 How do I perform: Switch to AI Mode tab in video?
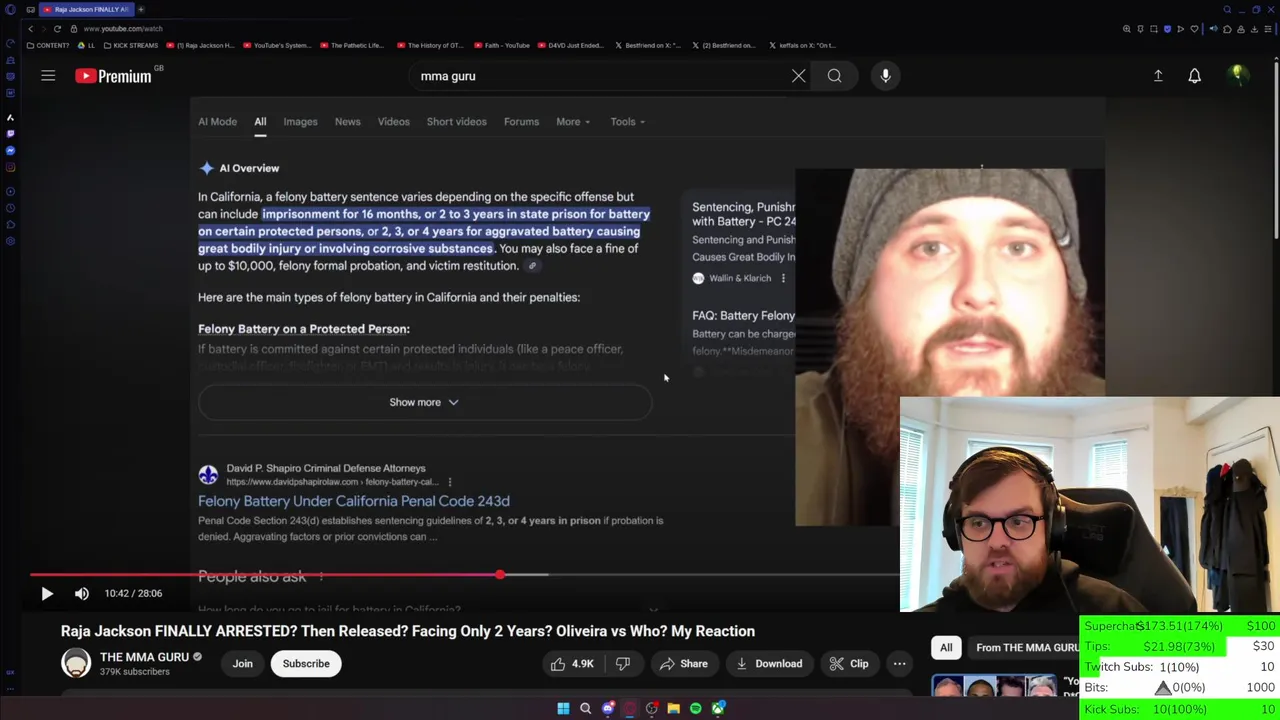[217, 122]
